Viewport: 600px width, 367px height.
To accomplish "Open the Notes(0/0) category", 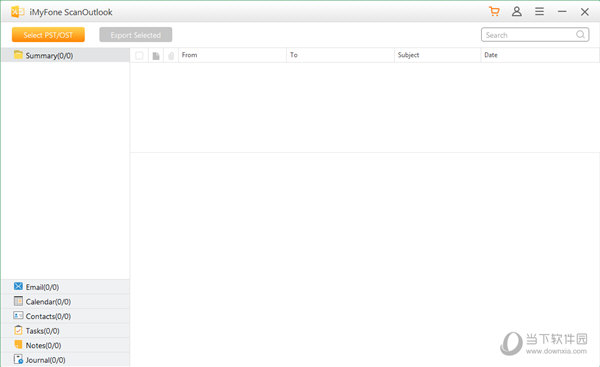I will pos(65,345).
